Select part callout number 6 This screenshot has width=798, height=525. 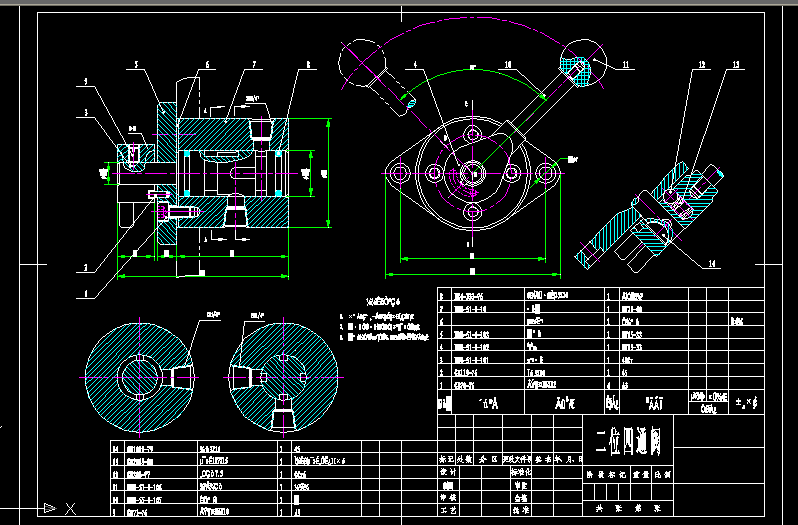[x=207, y=64]
